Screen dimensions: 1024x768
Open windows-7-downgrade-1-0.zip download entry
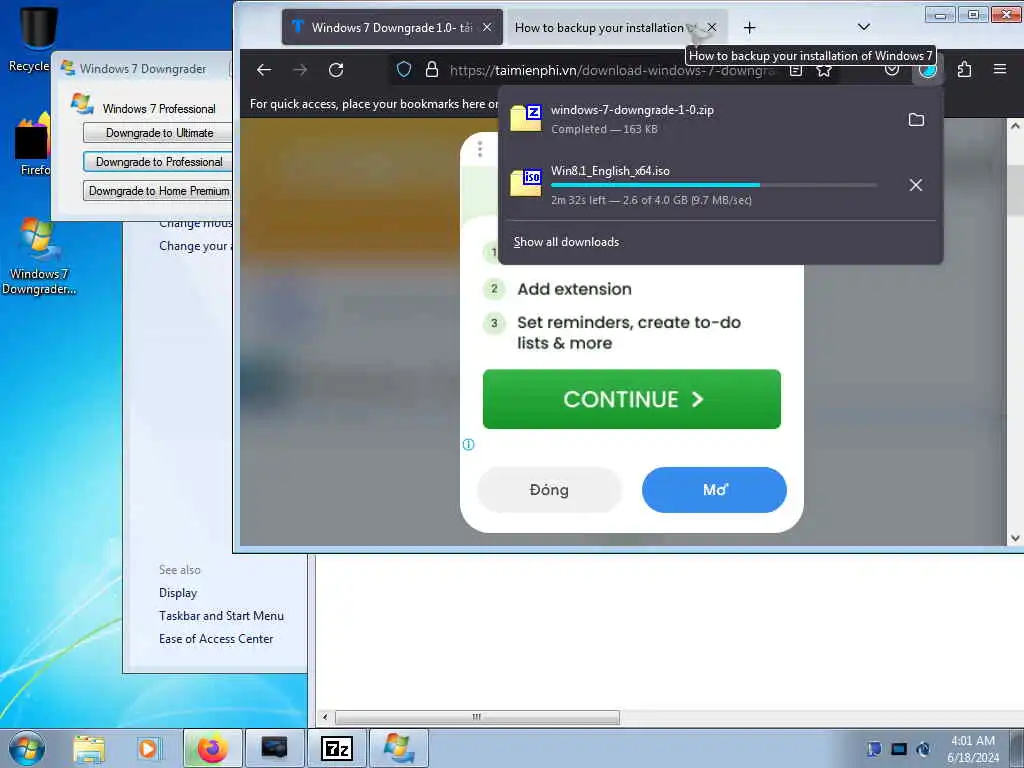(701, 119)
